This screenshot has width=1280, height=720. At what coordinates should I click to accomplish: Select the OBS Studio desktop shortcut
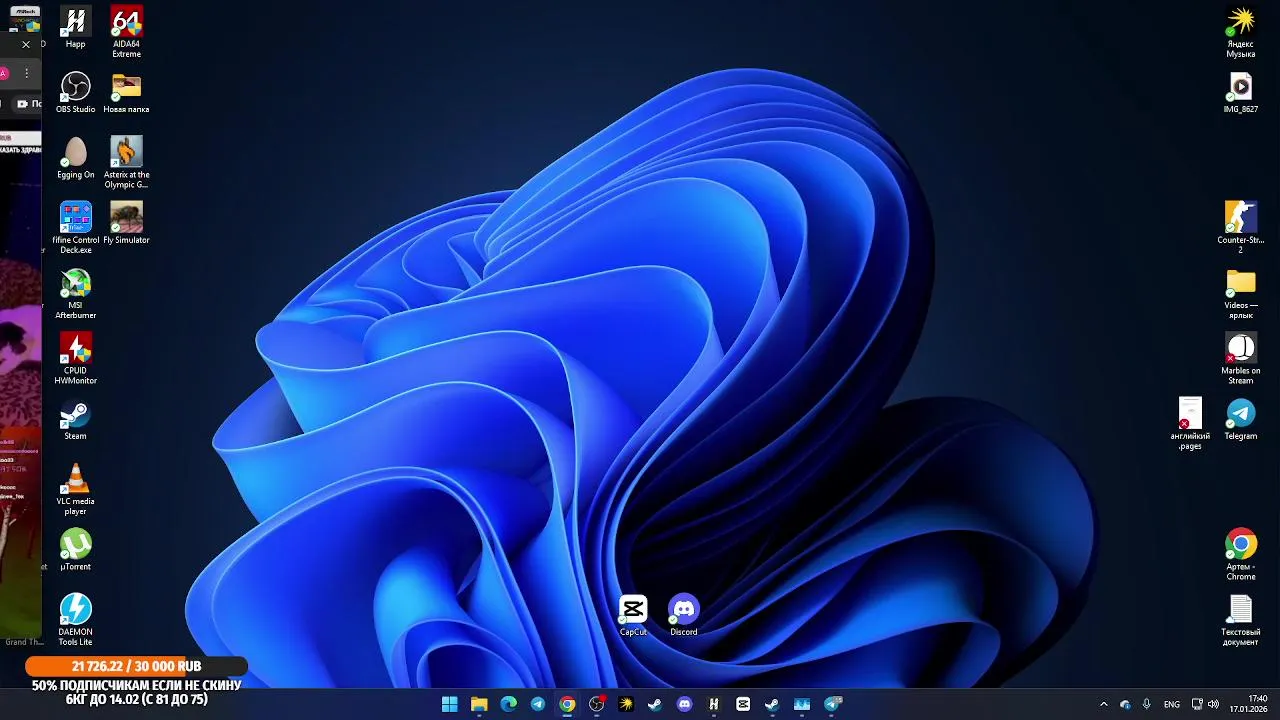(76, 92)
